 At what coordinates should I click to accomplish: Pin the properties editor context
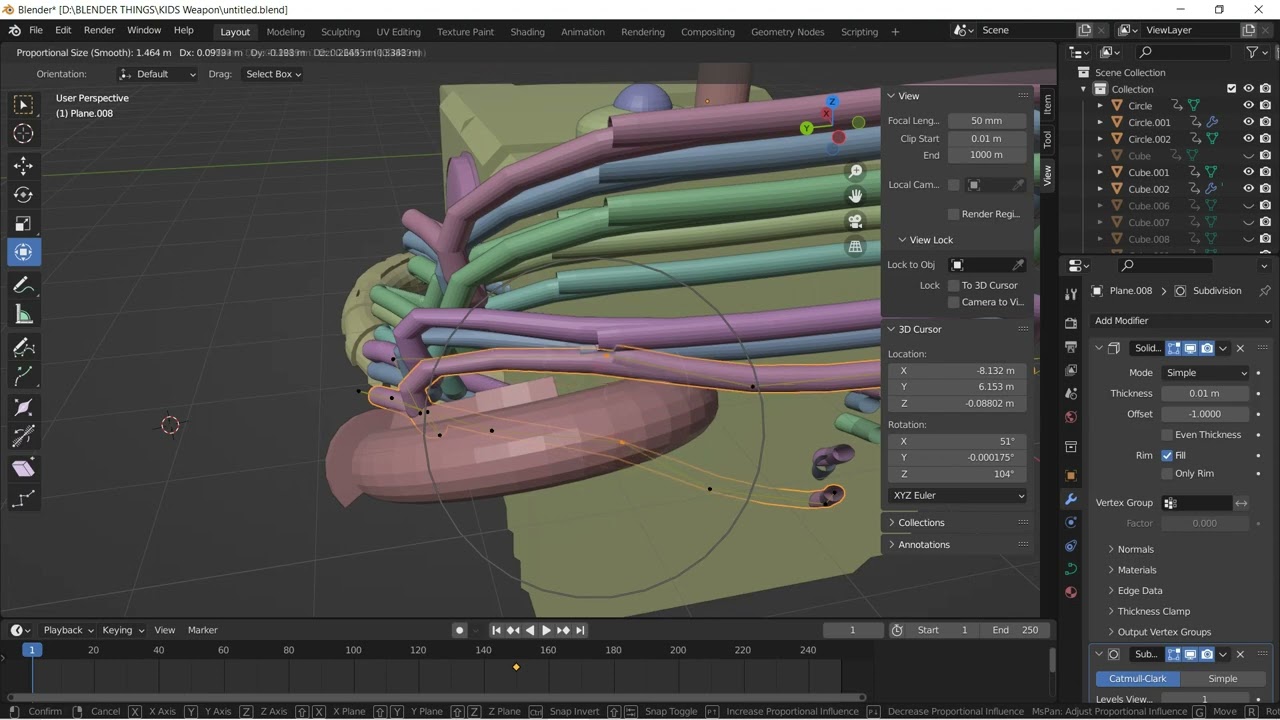tap(1263, 291)
